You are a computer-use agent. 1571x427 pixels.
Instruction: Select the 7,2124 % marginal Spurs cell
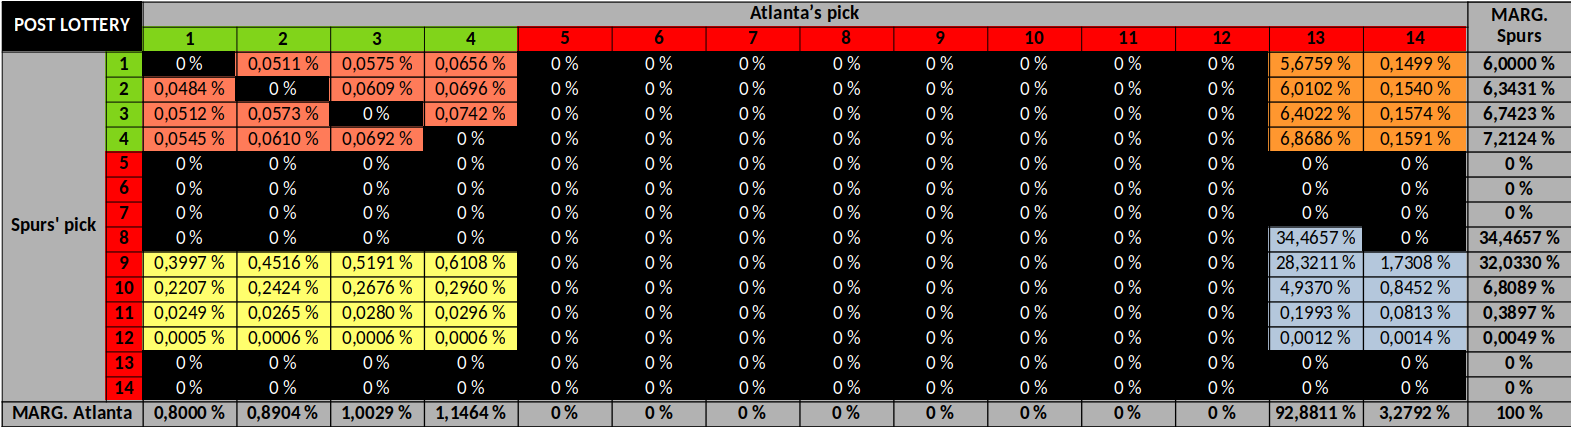pos(1518,139)
